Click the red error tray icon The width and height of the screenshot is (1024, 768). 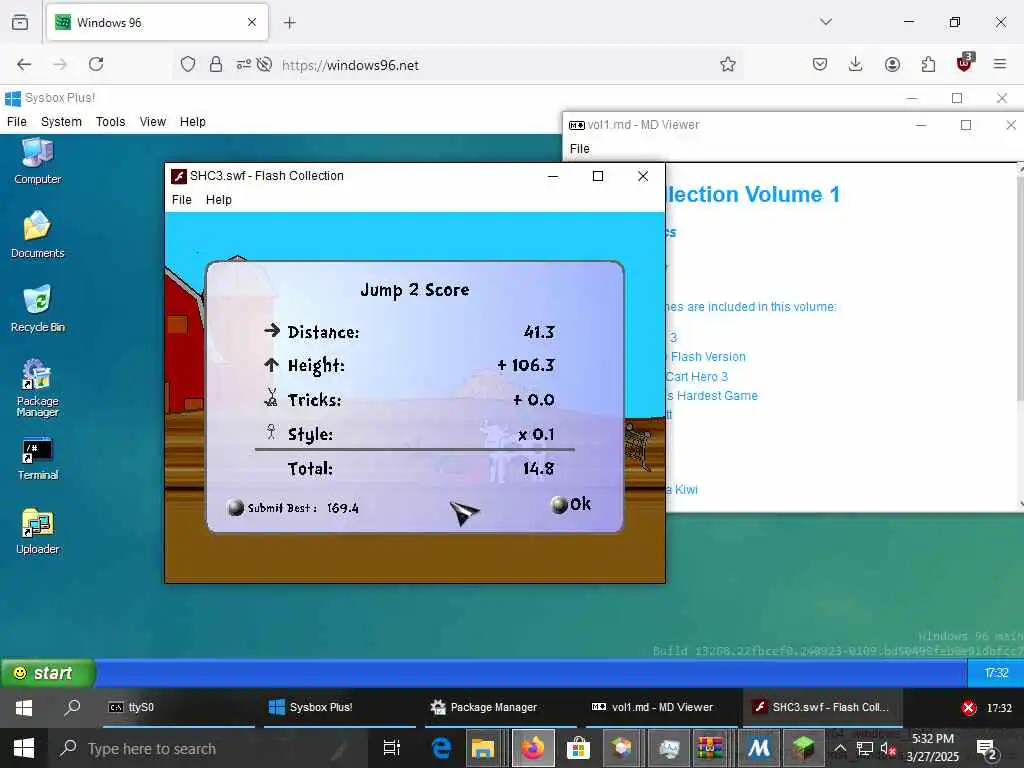(x=968, y=708)
